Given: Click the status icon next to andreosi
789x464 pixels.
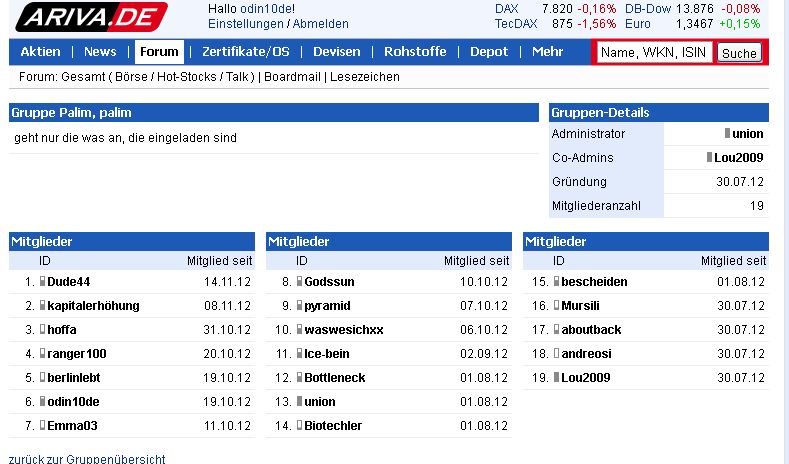Looking at the screenshot, I should [557, 353].
